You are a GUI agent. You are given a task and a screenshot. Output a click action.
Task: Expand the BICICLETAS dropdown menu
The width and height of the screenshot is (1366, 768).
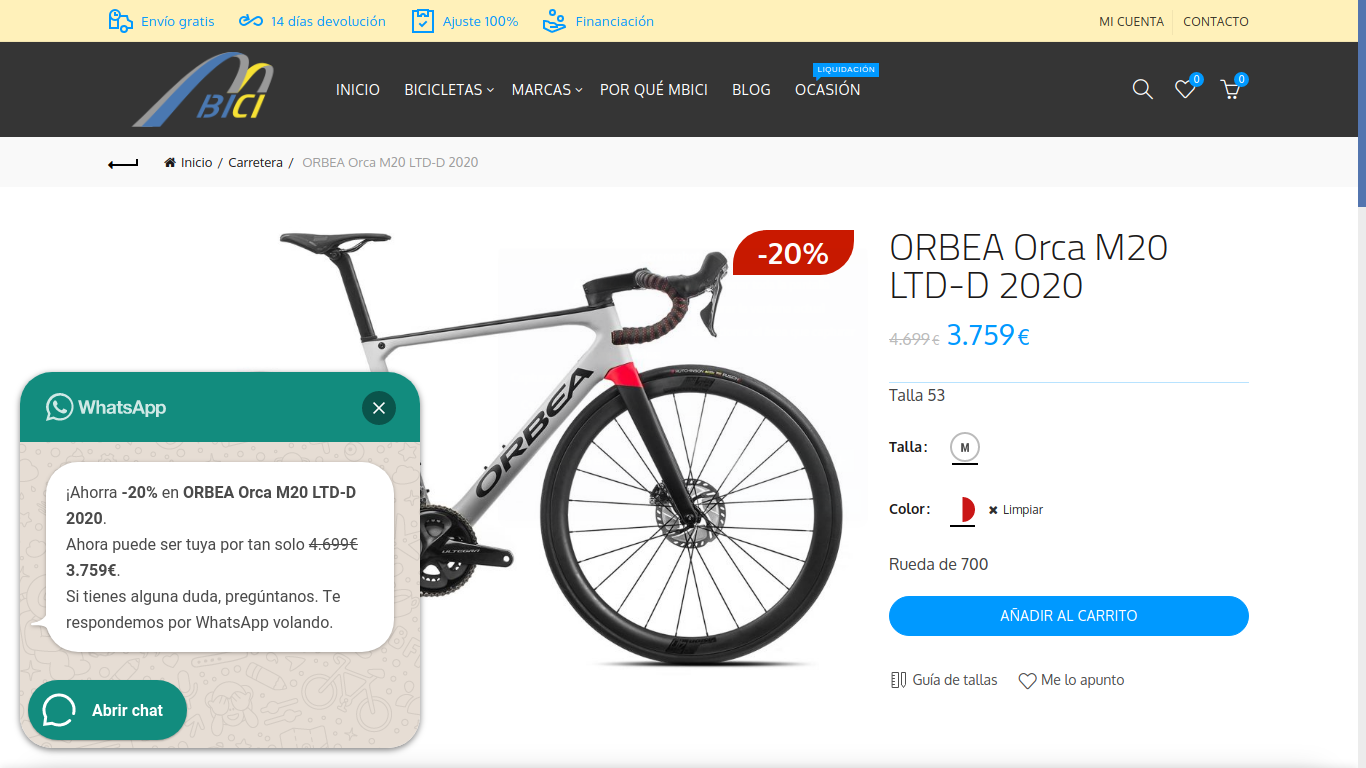pyautogui.click(x=449, y=90)
